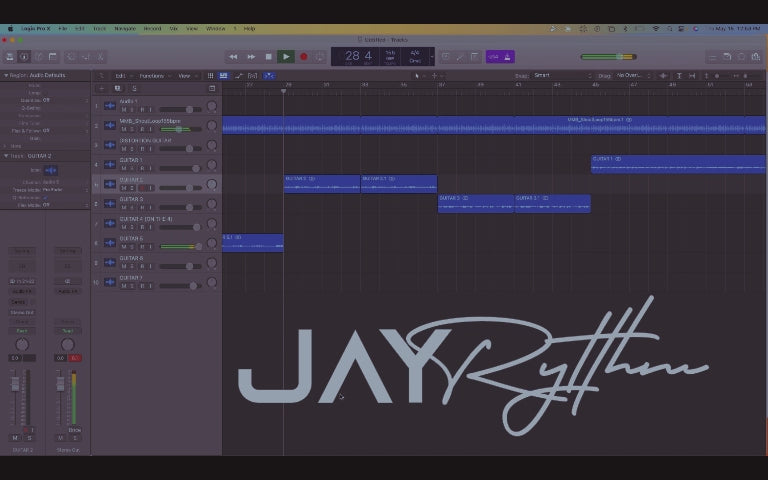Open the Pointer tool menu
This screenshot has width=768, height=480.
[419, 76]
